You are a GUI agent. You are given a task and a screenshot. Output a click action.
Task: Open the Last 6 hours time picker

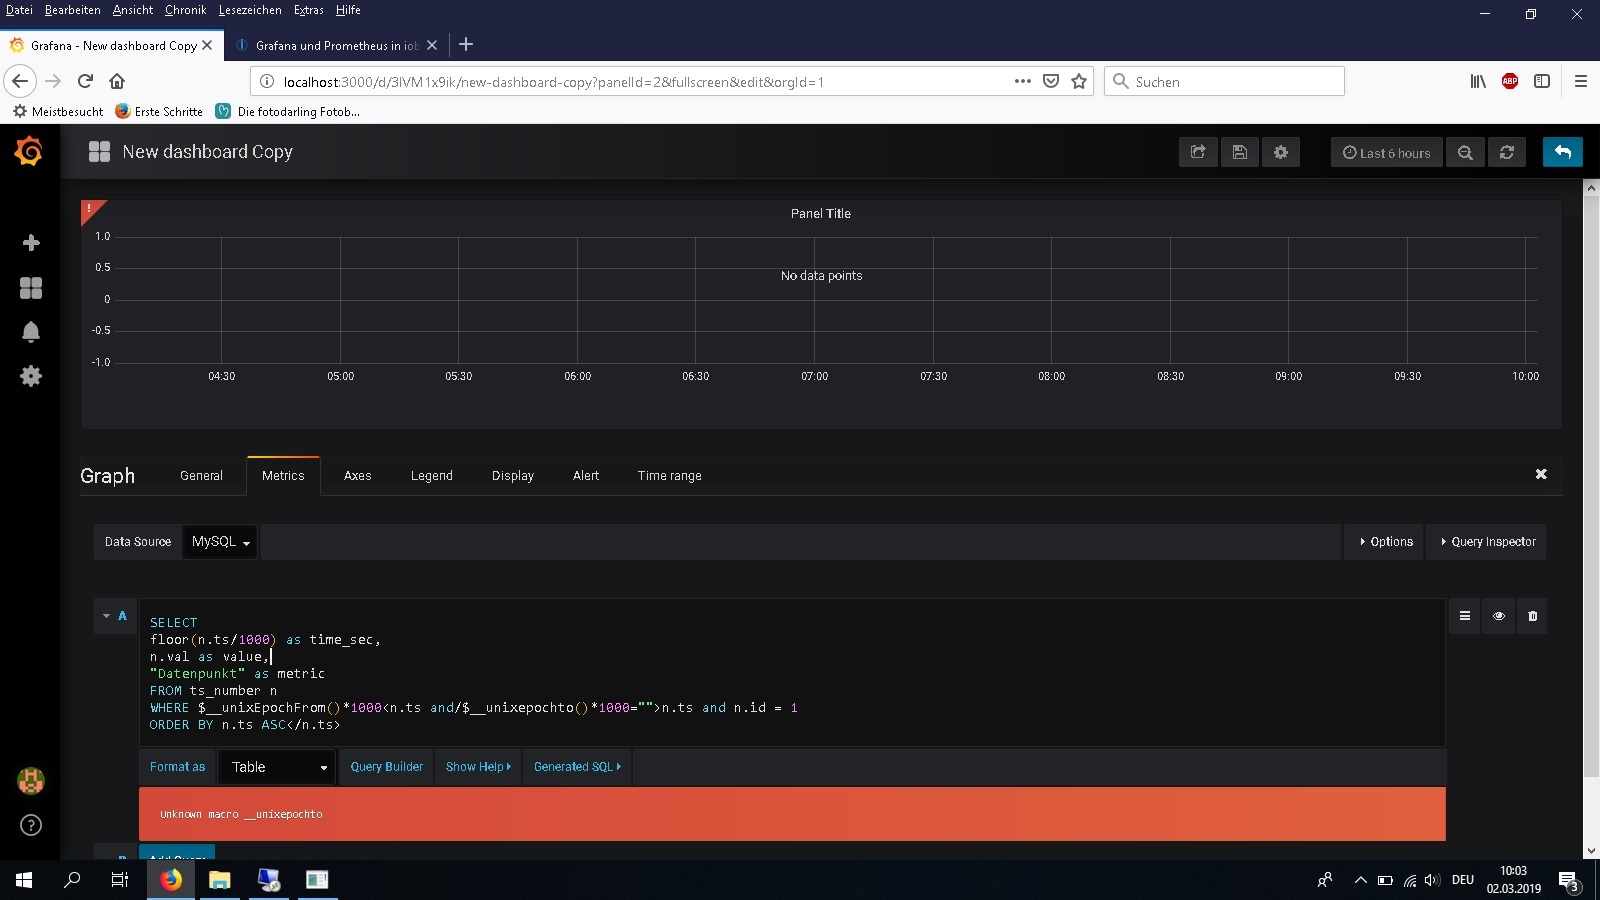click(1386, 153)
